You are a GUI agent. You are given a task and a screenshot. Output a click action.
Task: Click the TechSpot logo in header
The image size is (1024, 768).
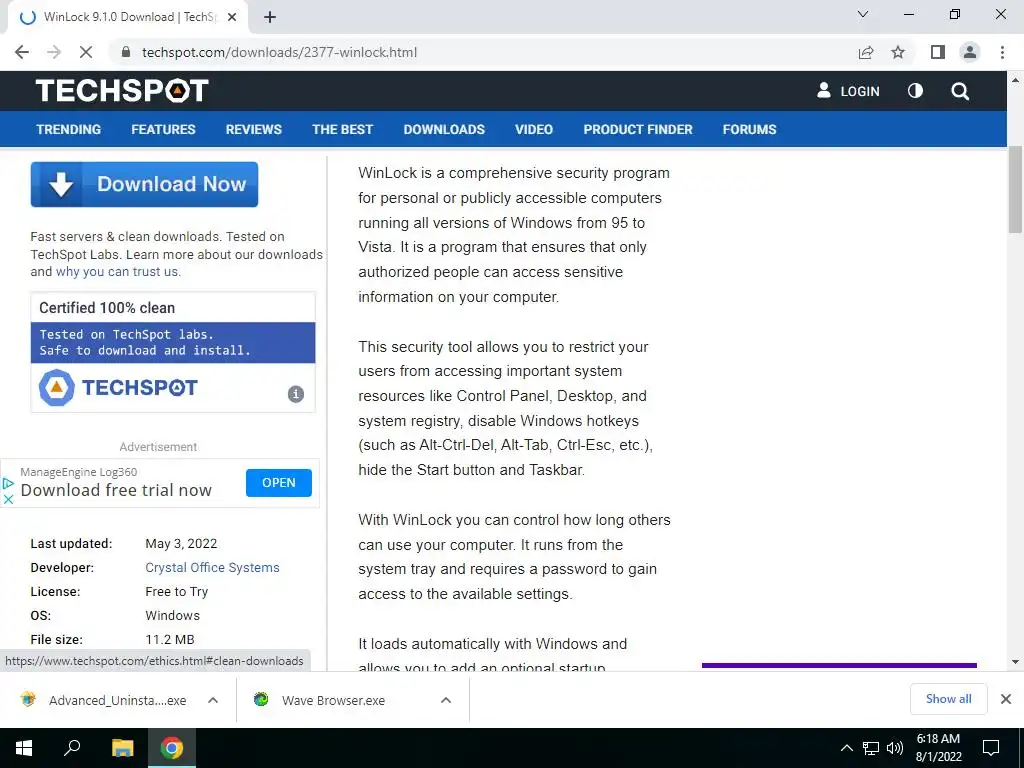click(122, 91)
